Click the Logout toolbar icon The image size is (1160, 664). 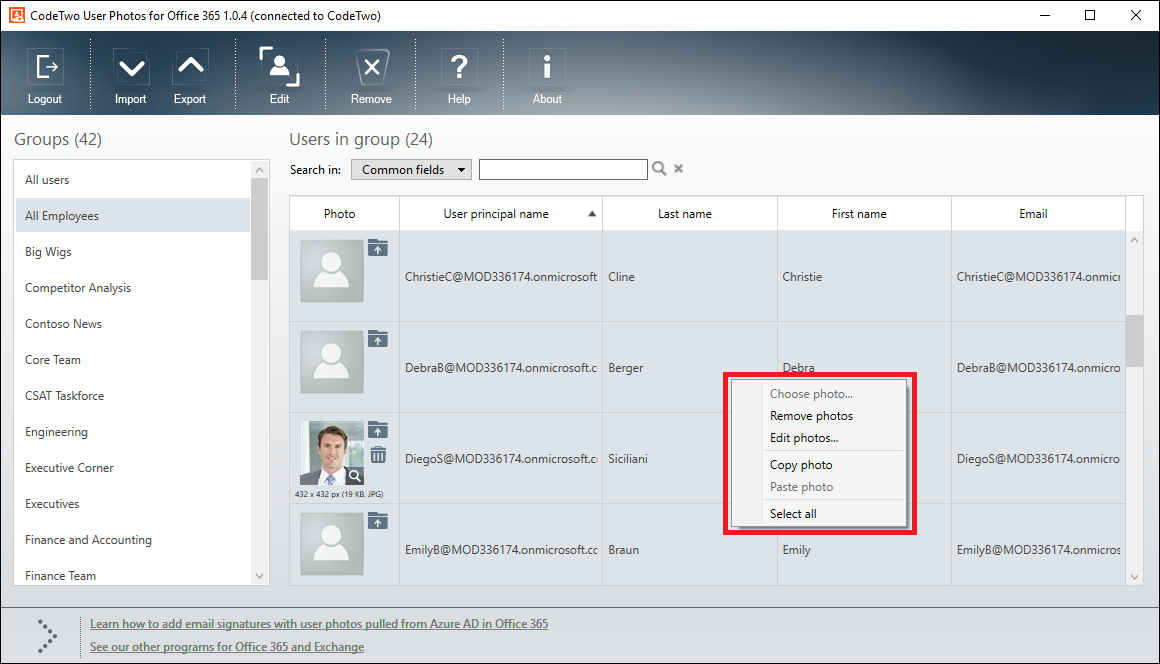[45, 75]
